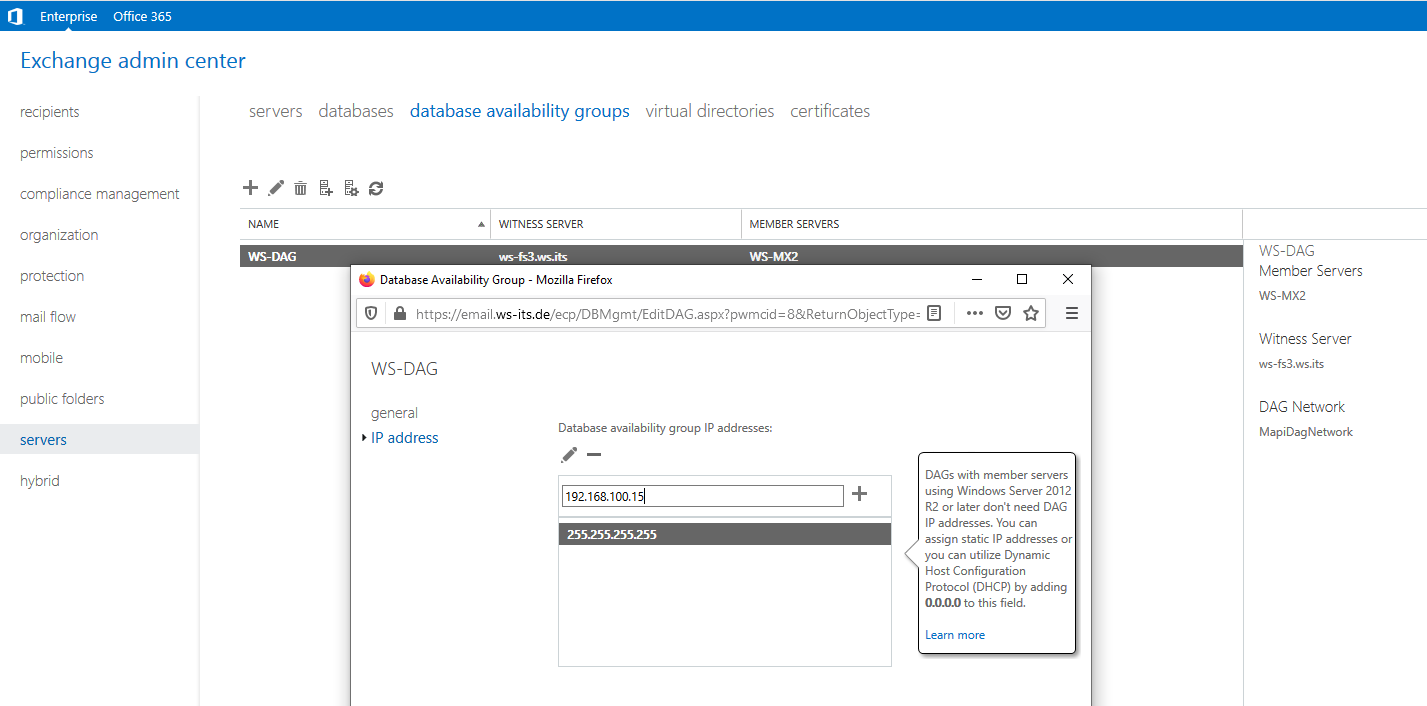The width and height of the screenshot is (1427, 706).
Task: Click the IP address input field
Action: [x=702, y=496]
